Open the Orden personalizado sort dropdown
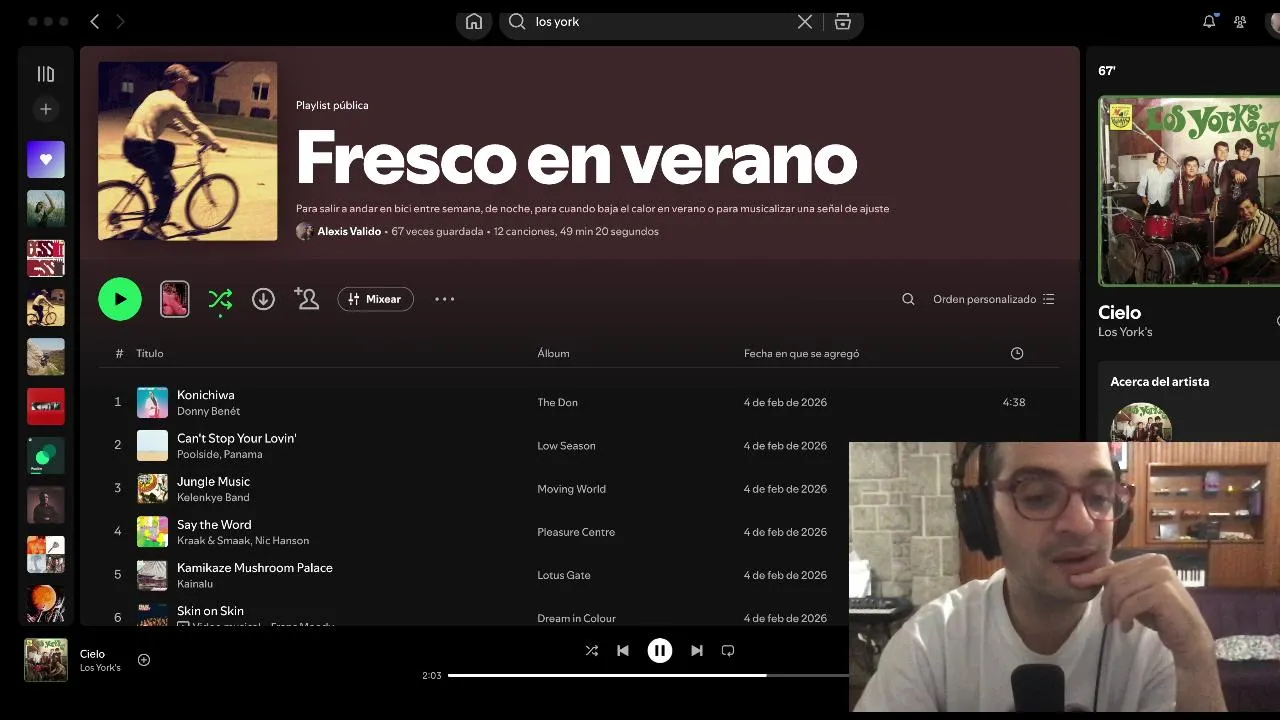1280x720 pixels. coord(994,299)
